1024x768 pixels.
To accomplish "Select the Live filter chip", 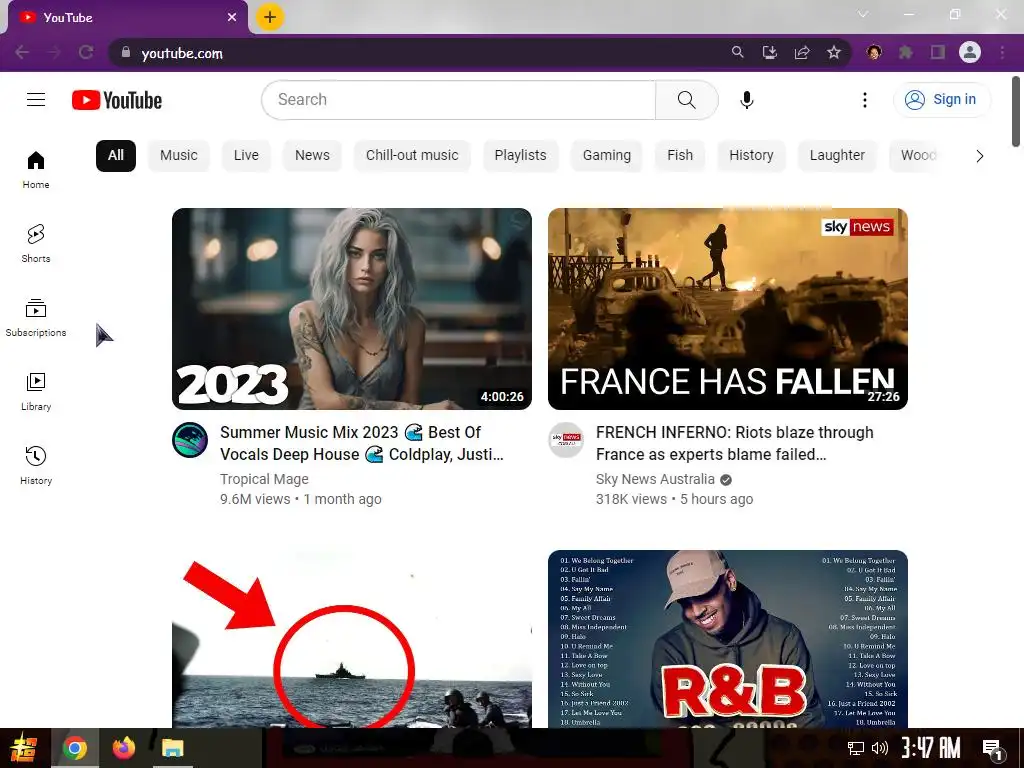I will click(246, 155).
